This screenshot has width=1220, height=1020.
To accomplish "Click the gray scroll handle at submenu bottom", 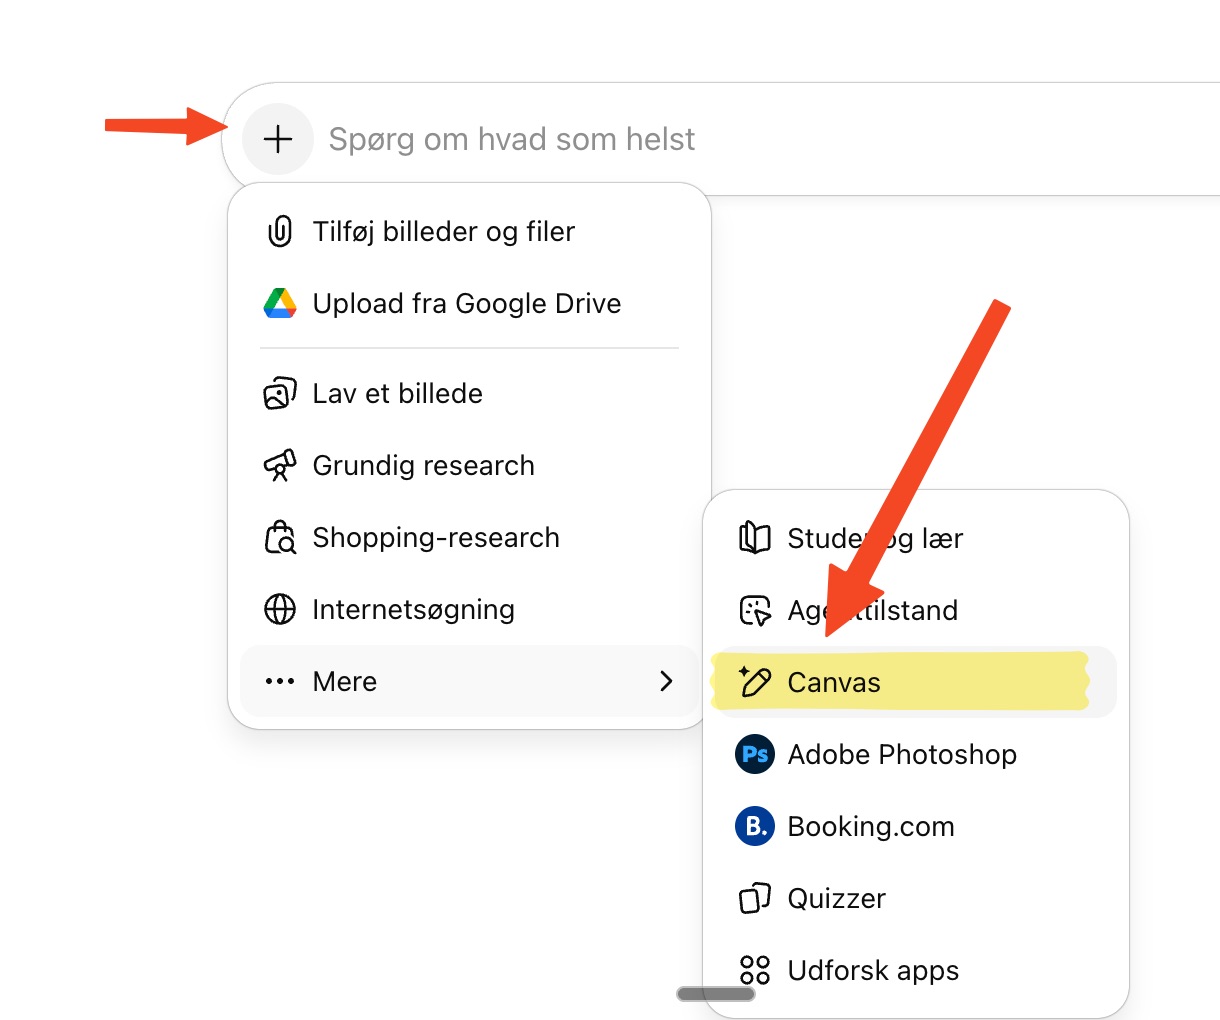I will pos(716,994).
